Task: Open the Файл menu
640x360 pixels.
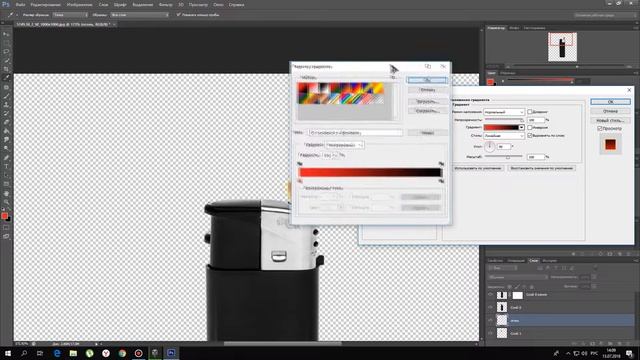Action: pos(20,5)
